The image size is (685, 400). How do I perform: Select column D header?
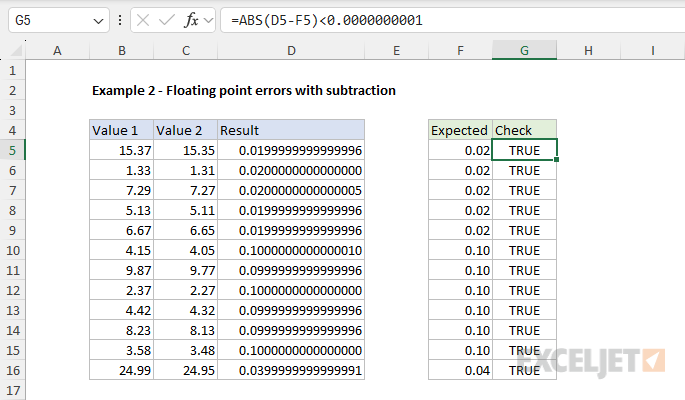pos(291,51)
